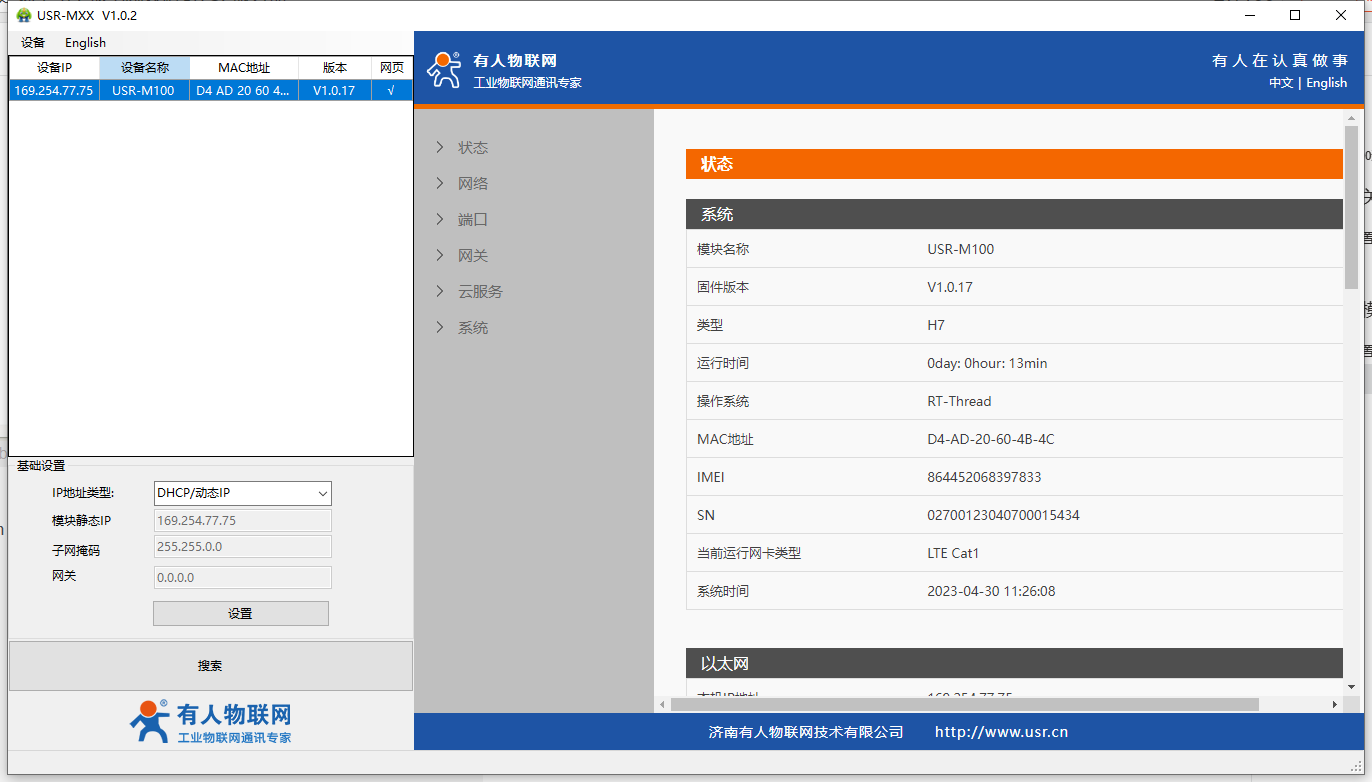The image size is (1372, 782).
Task: Switch web page language to English
Action: coord(1327,83)
